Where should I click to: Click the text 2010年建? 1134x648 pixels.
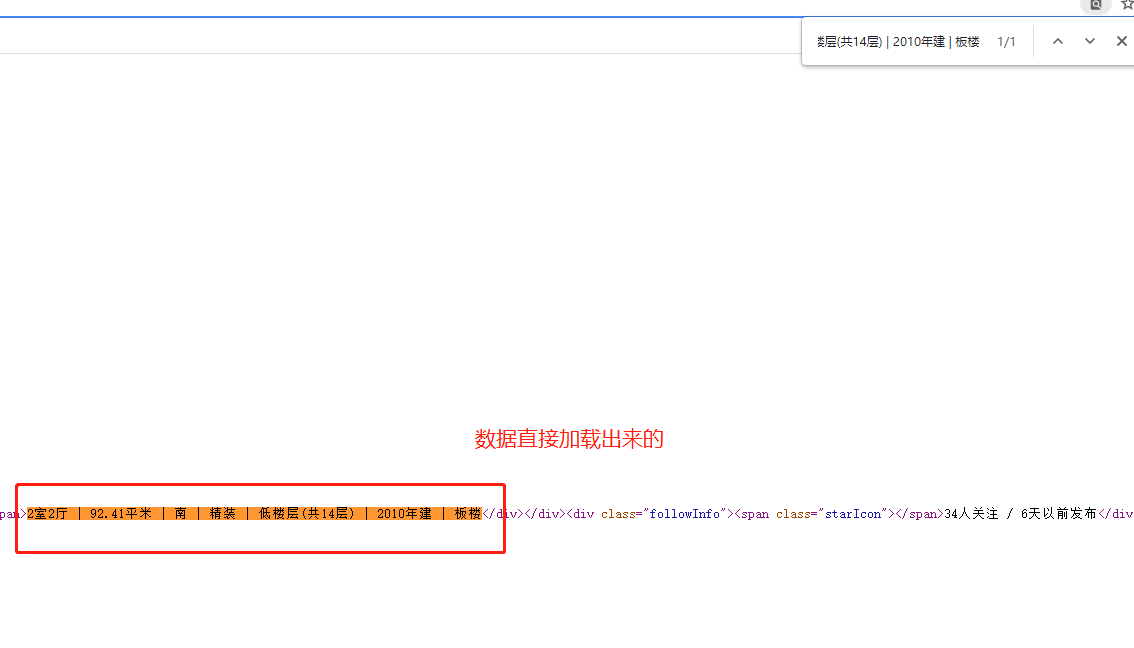point(404,513)
